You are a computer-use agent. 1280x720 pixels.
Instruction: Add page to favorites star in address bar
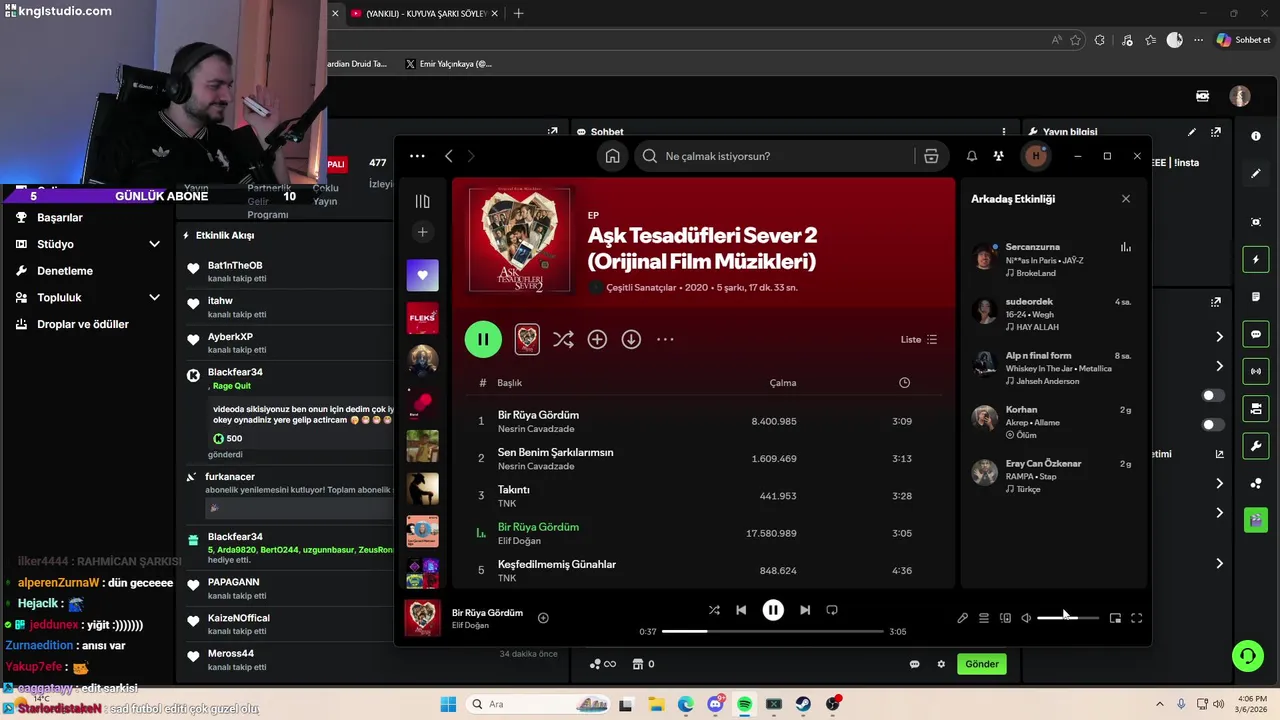[x=1076, y=40]
